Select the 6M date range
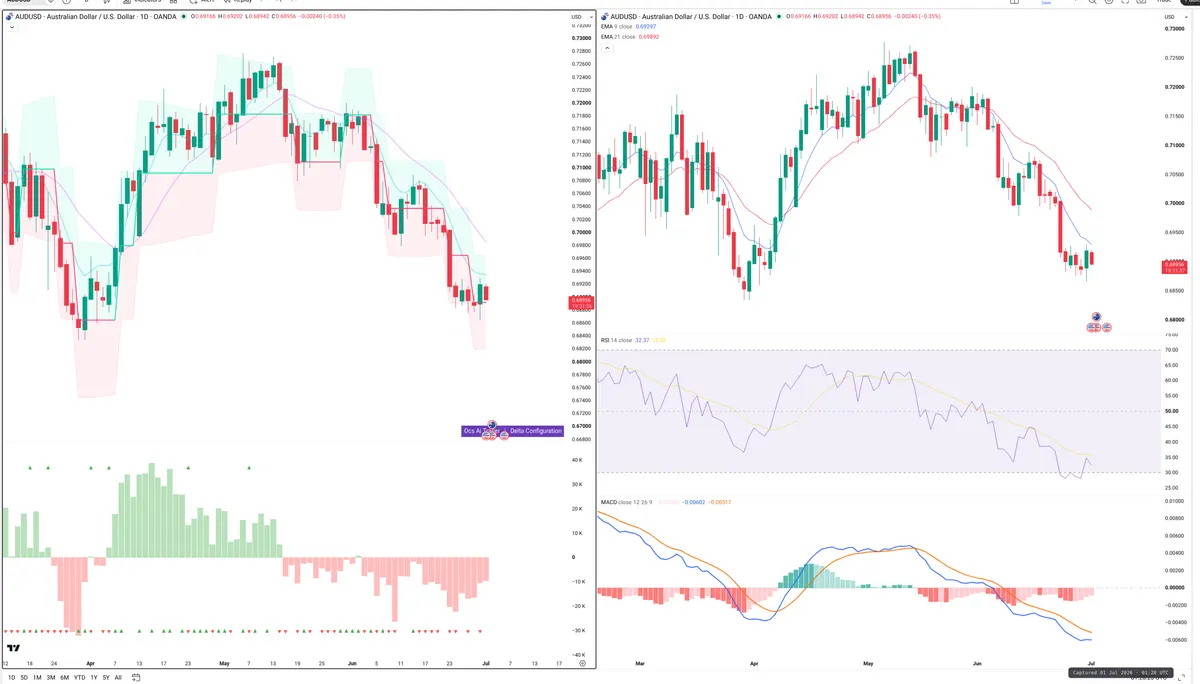The image size is (1200, 684). coord(64,678)
